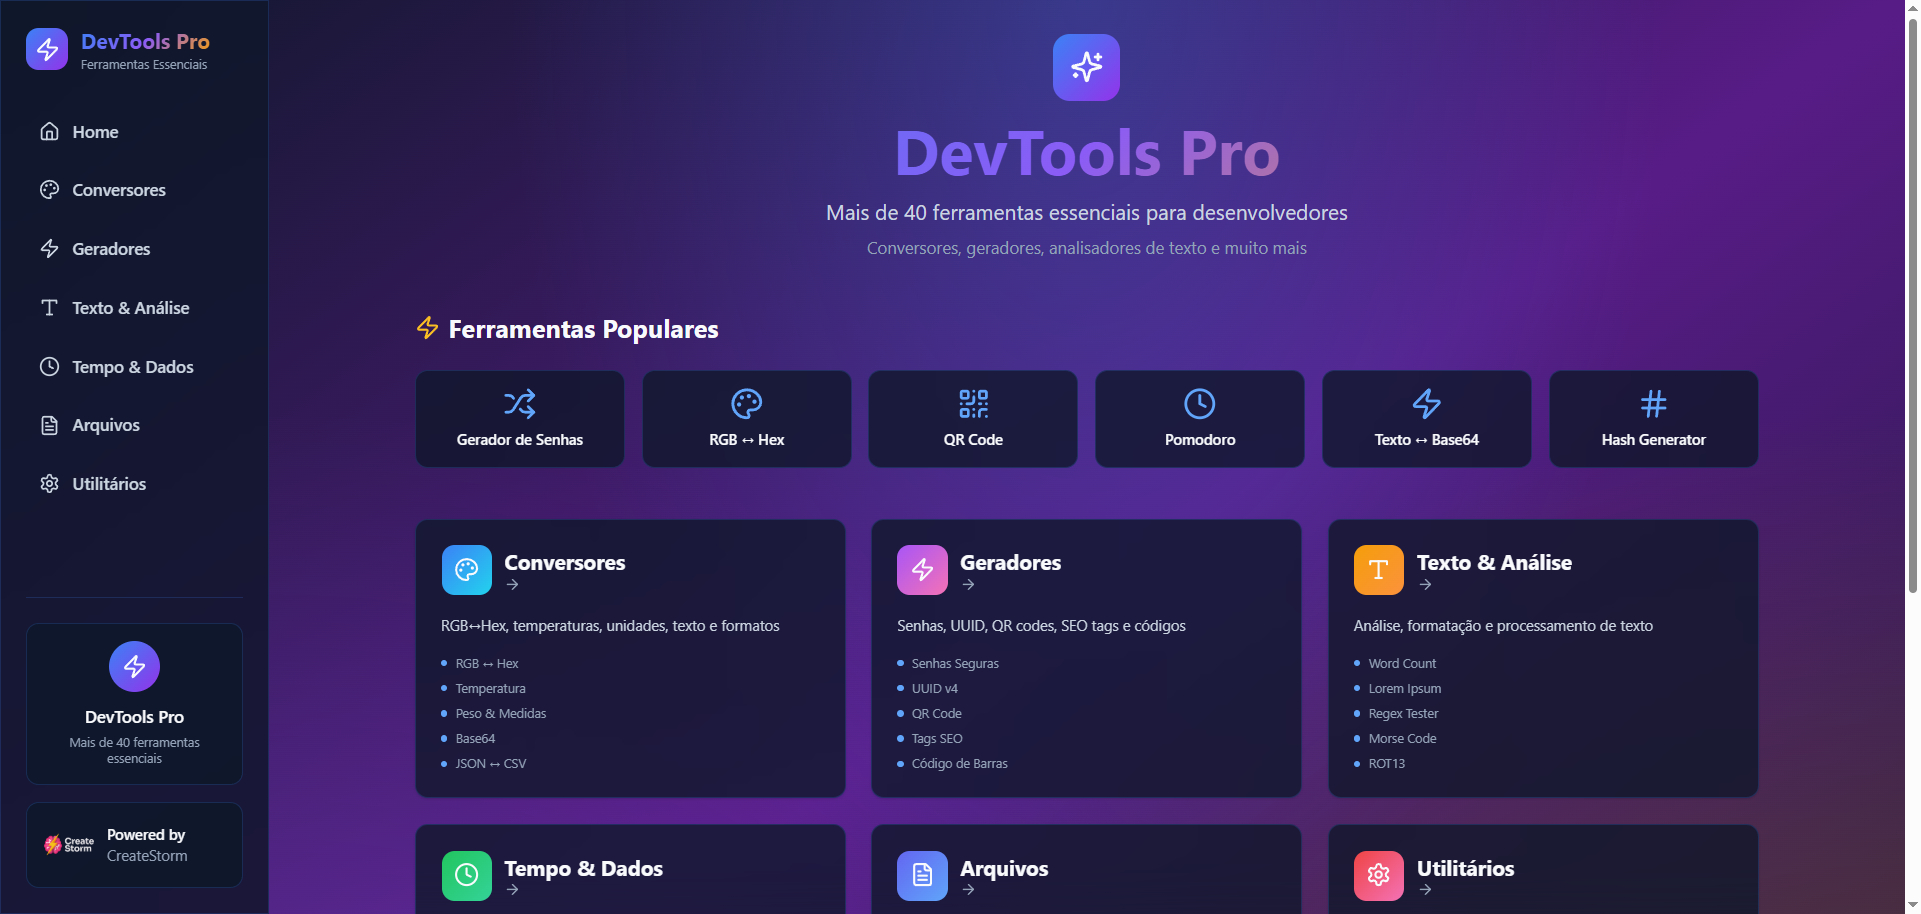1921x914 pixels.
Task: Click the Powered by CreateStorm text
Action: (x=147, y=845)
